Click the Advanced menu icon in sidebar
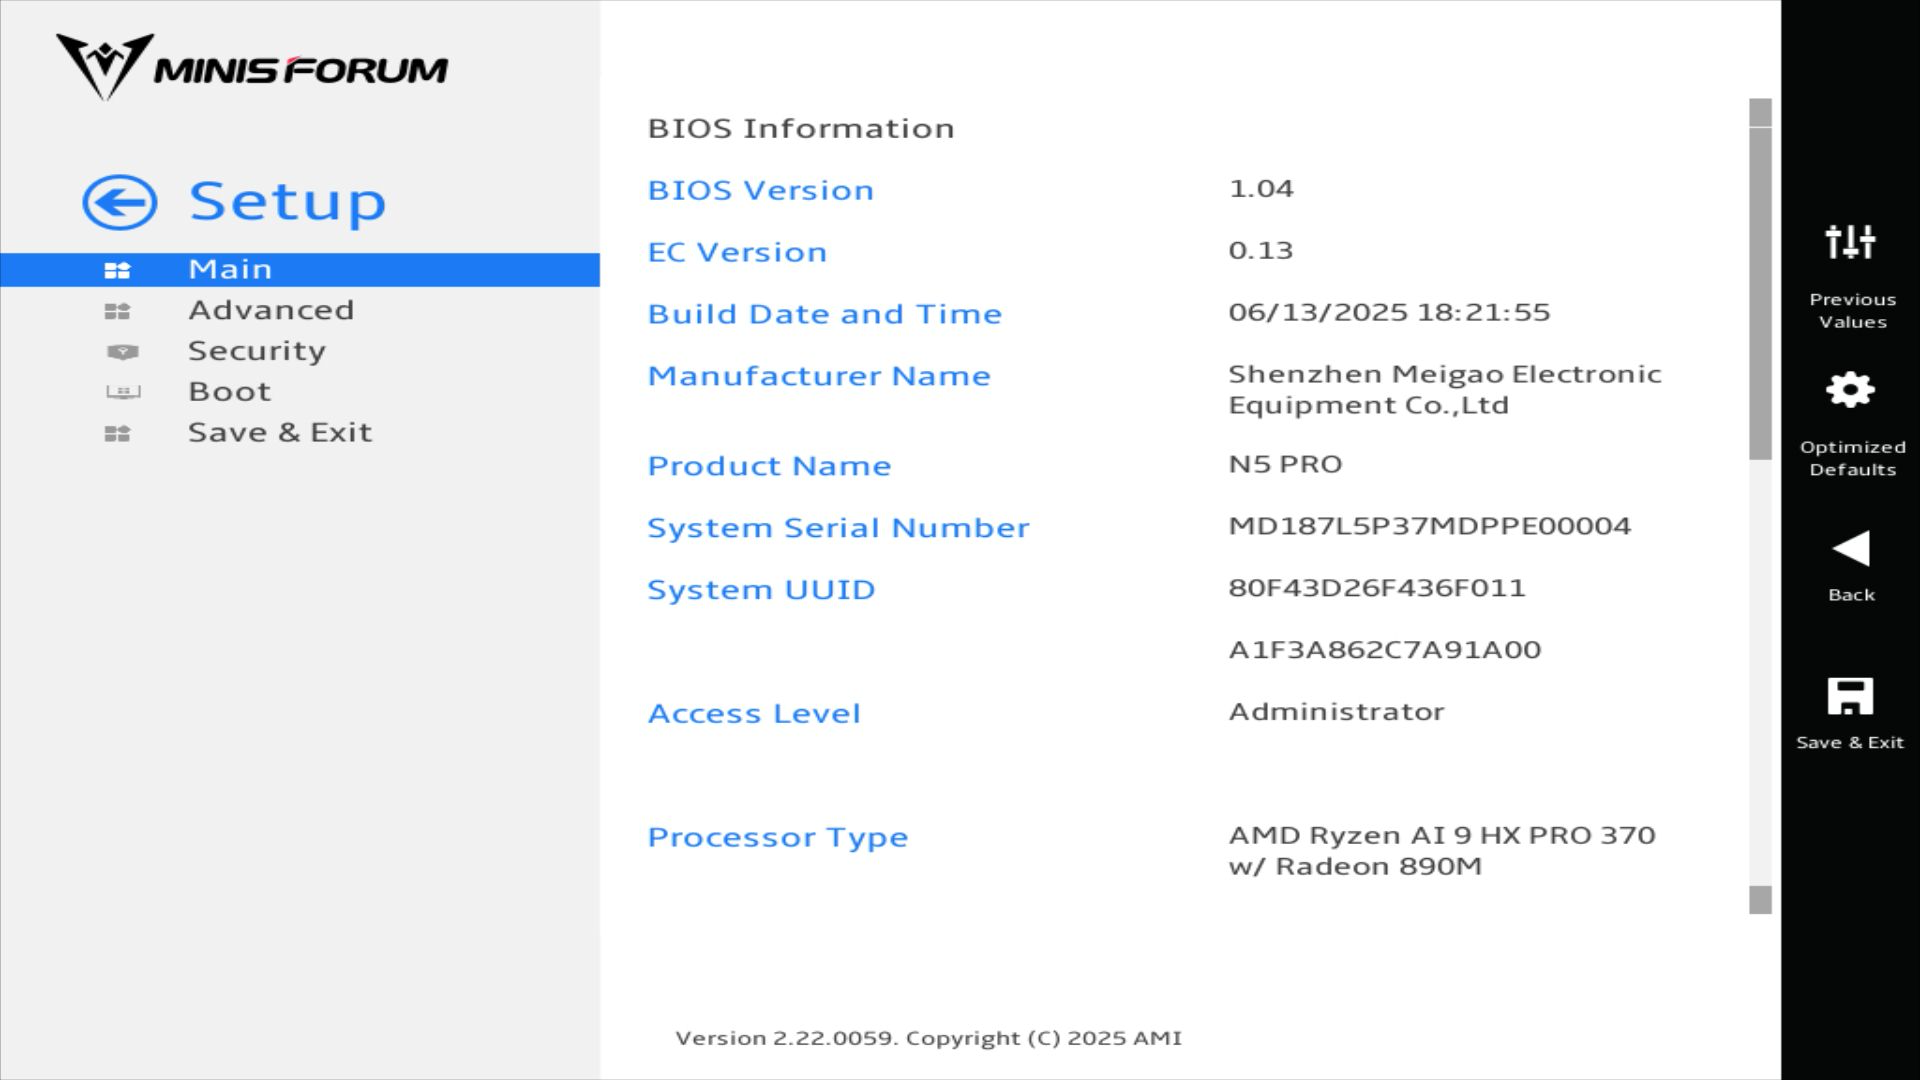 coord(117,311)
